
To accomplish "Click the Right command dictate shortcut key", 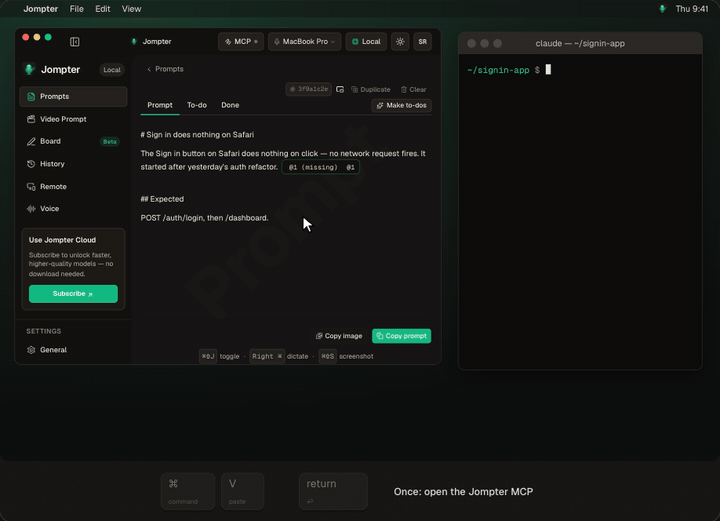I will tap(267, 356).
